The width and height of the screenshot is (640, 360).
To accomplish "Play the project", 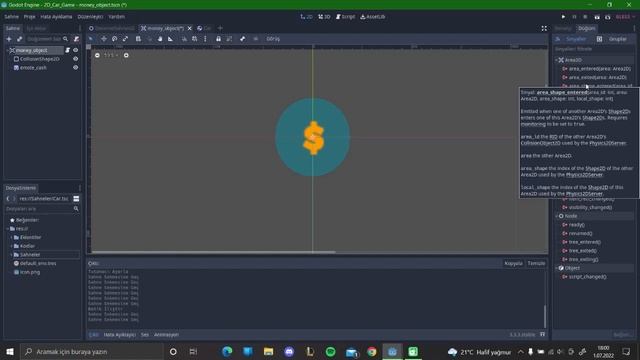I will [x=563, y=17].
